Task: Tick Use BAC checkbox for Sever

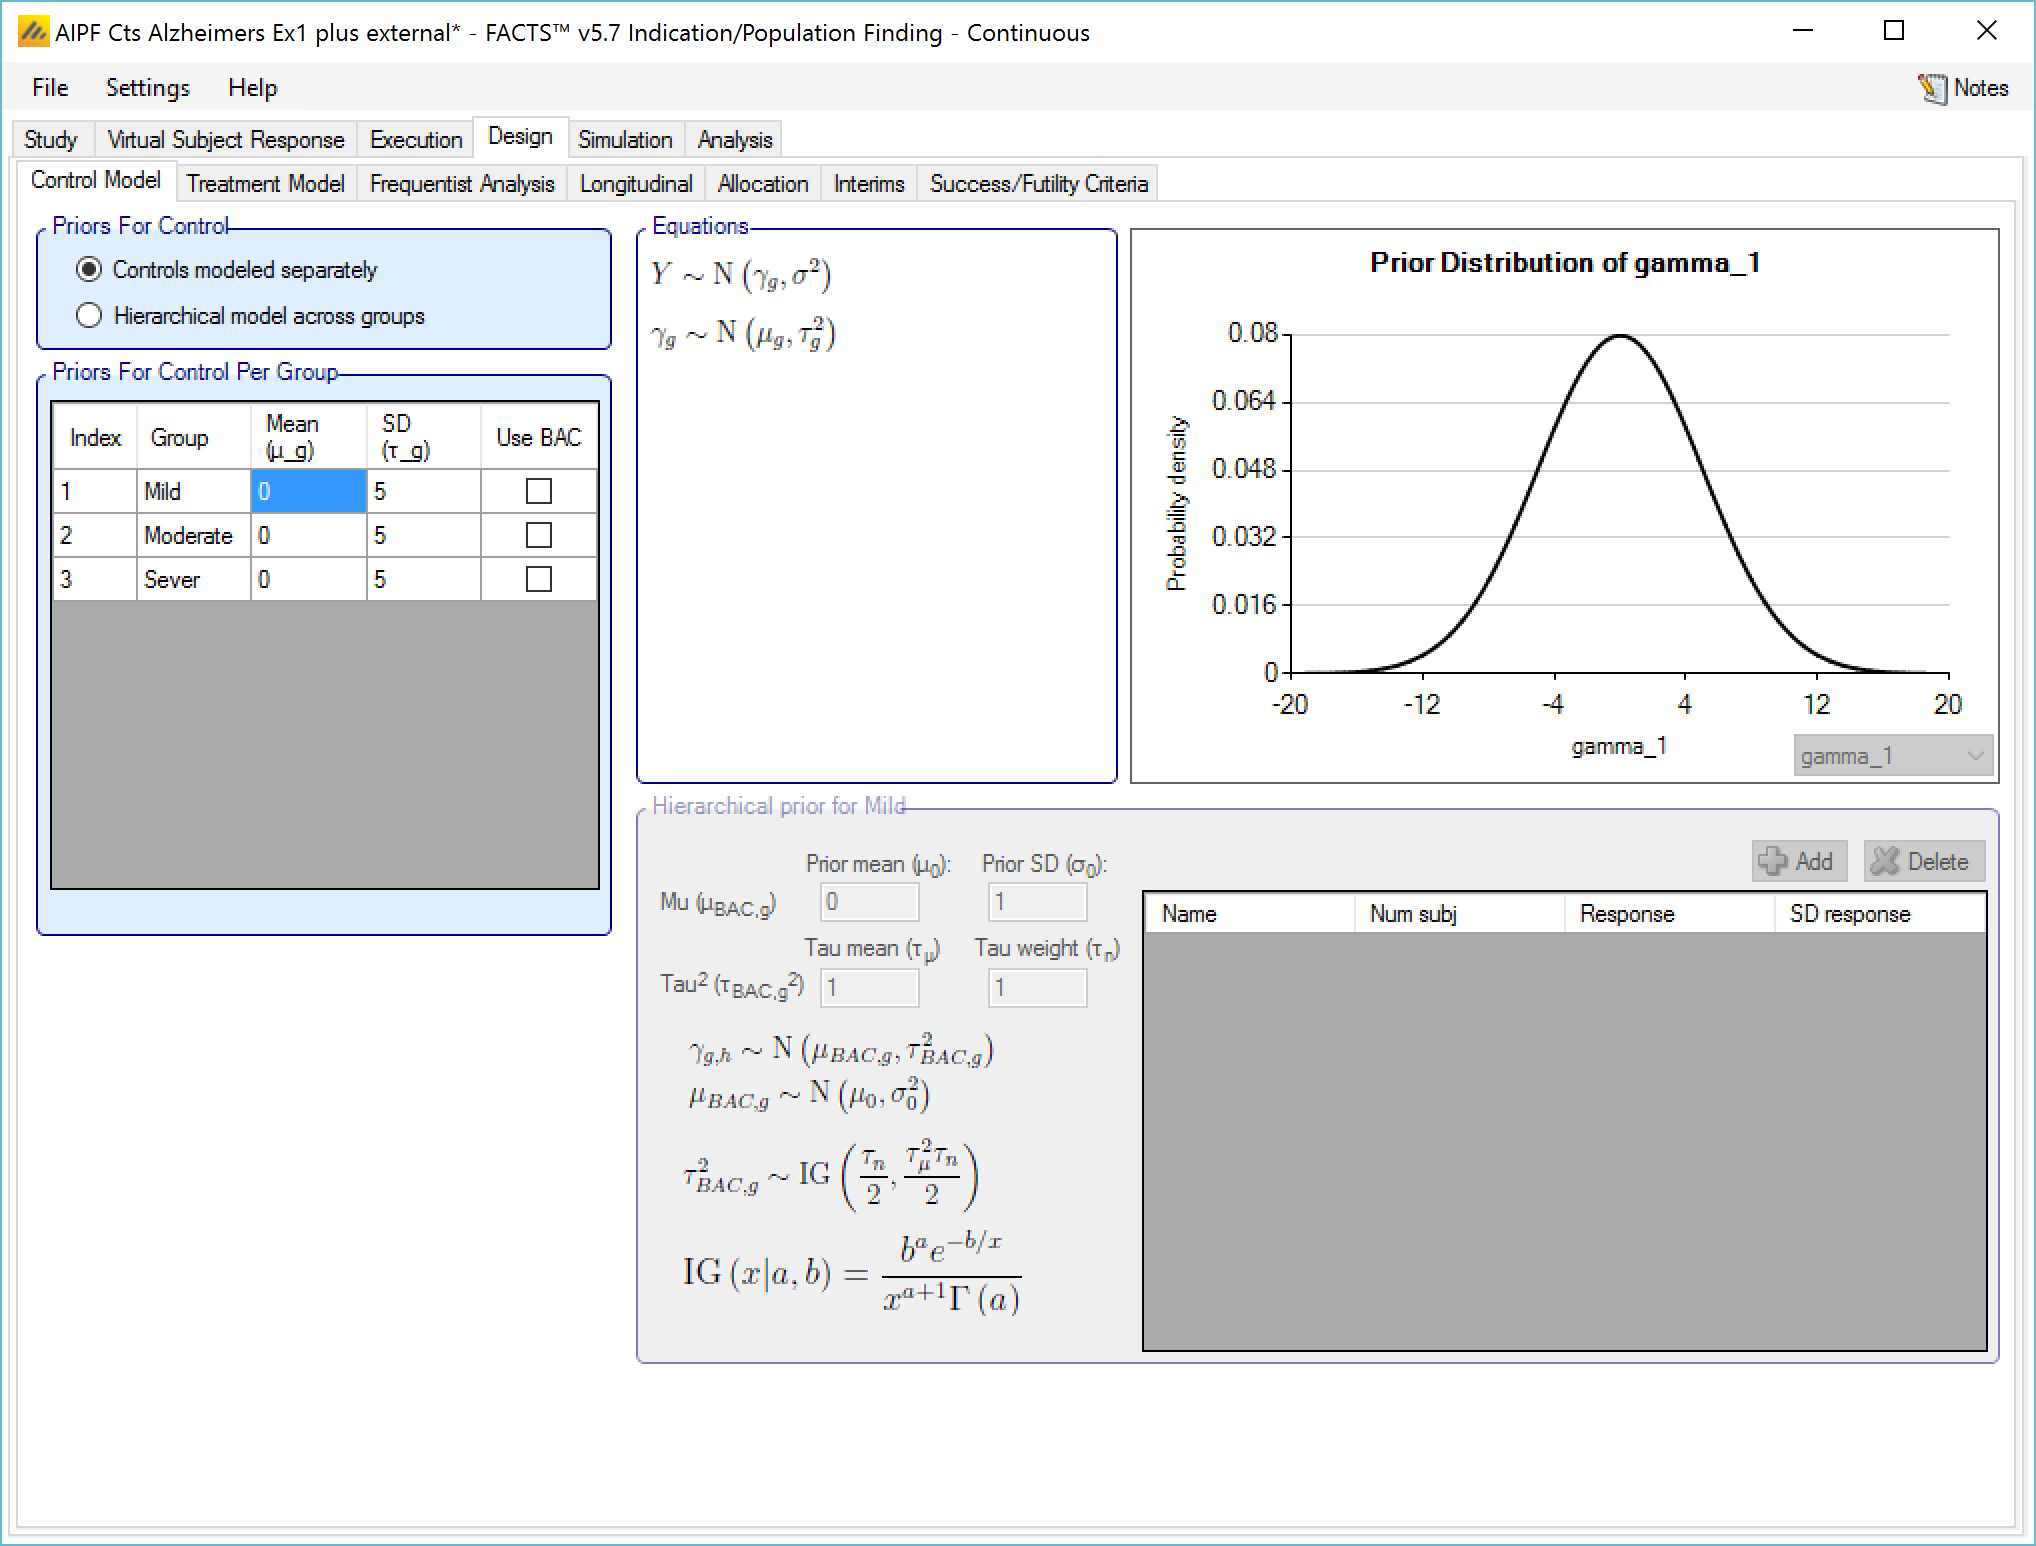Action: click(x=538, y=579)
